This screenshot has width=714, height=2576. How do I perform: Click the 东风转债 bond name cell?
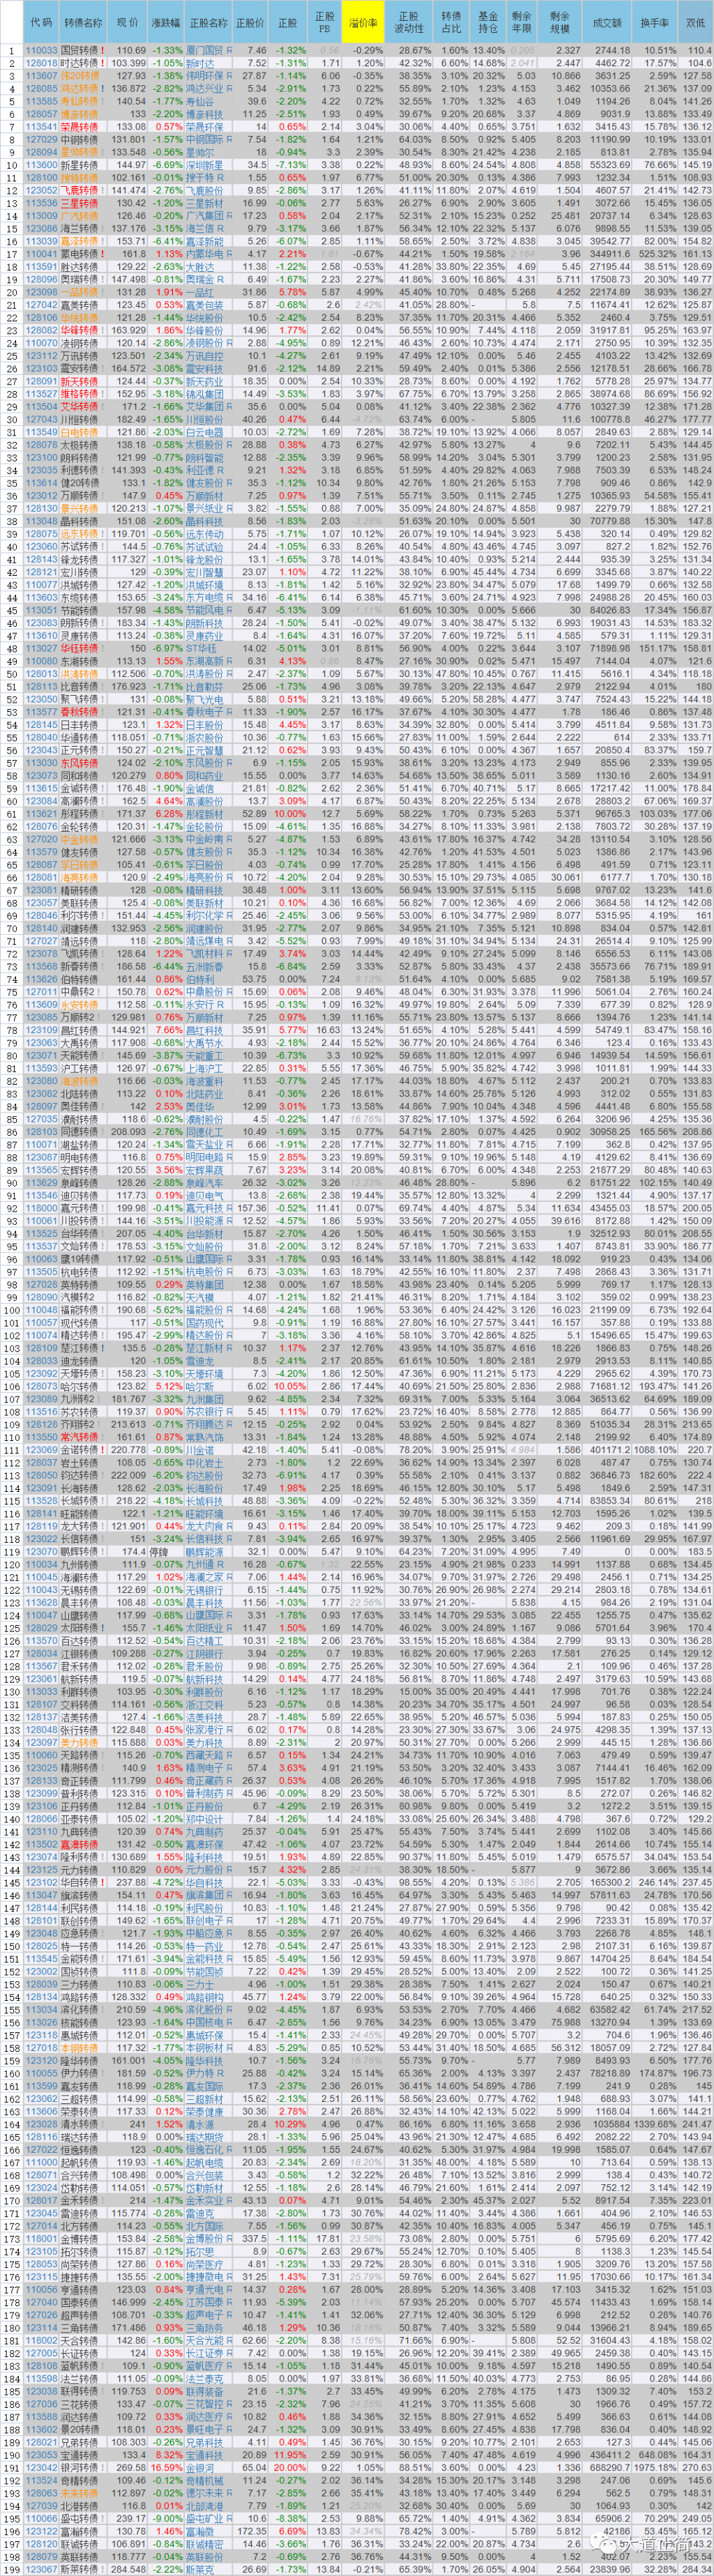(x=83, y=763)
